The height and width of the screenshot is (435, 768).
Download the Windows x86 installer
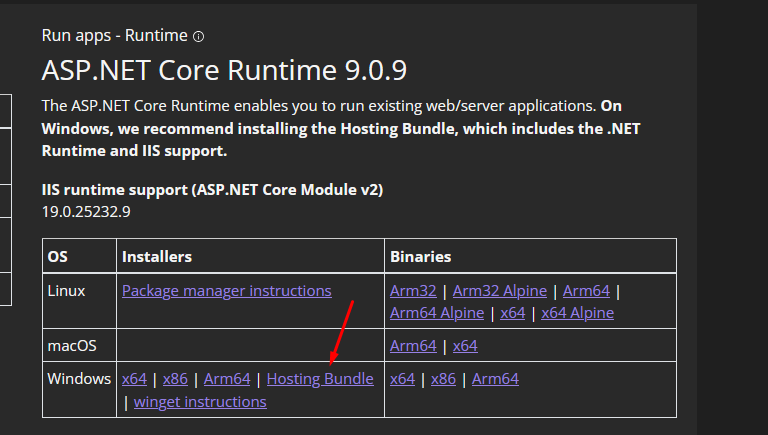175,379
